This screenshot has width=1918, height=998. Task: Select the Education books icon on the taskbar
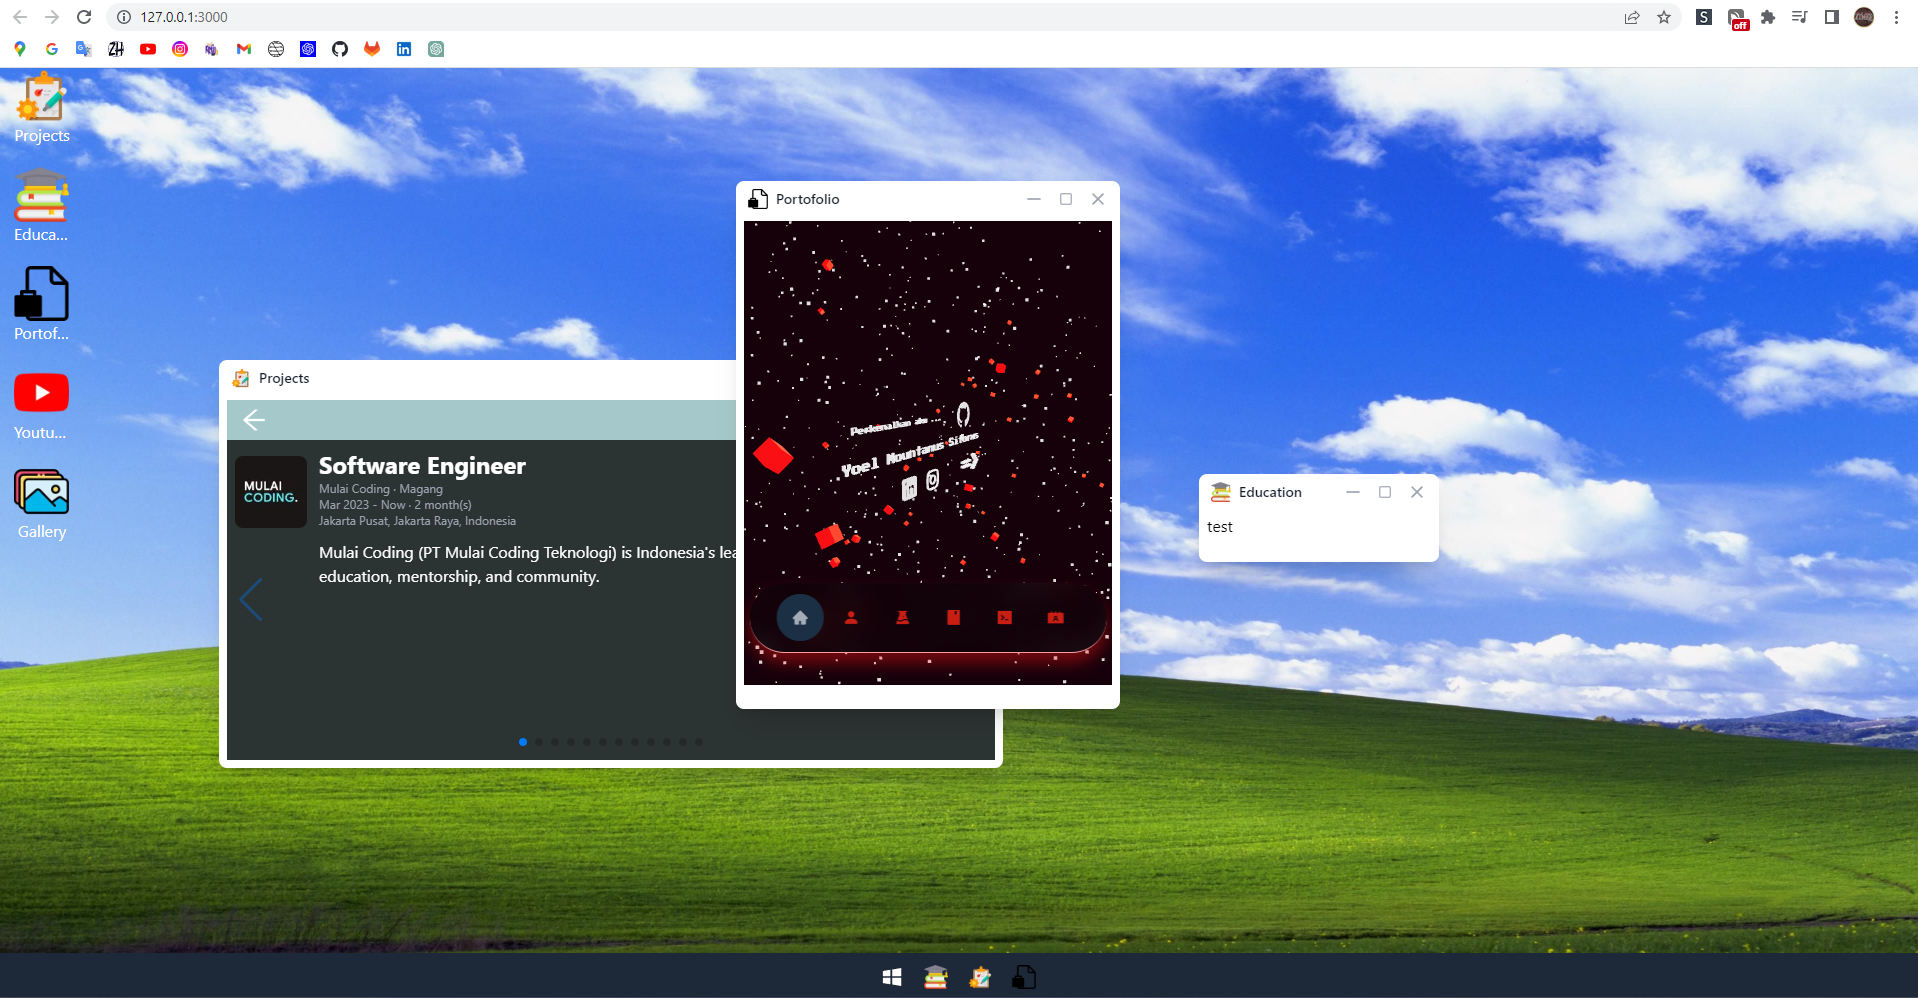tap(935, 977)
